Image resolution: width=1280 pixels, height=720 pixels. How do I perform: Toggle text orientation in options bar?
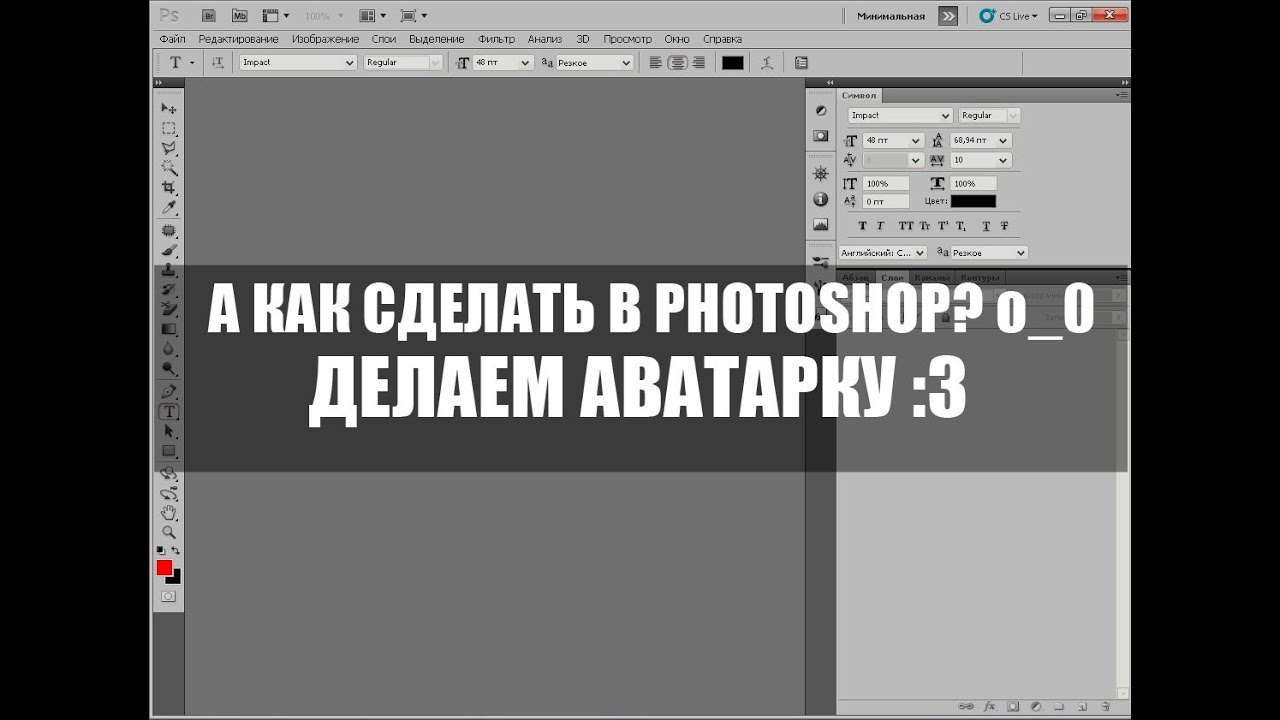pyautogui.click(x=216, y=62)
